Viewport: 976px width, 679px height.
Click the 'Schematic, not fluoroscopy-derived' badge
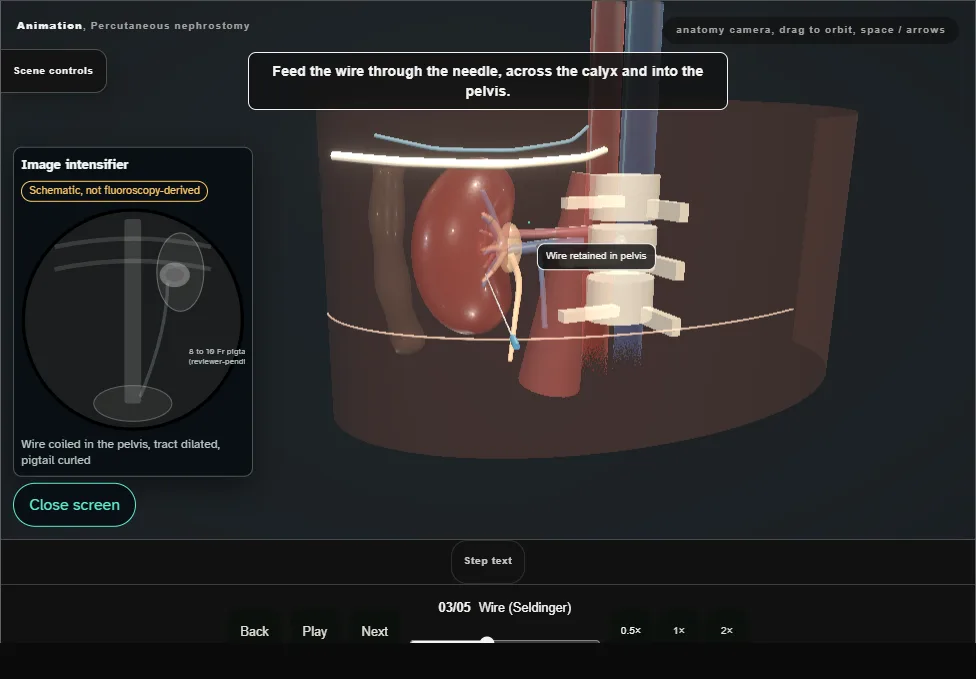[x=115, y=190]
